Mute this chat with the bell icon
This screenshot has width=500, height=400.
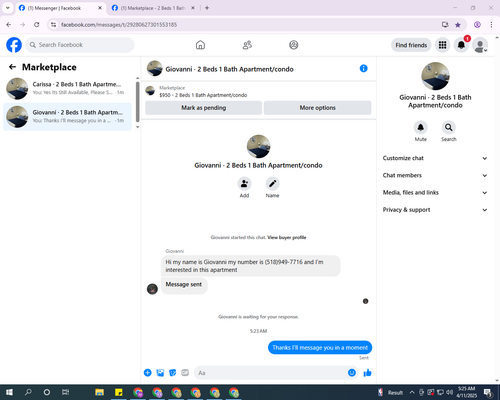[x=421, y=127]
